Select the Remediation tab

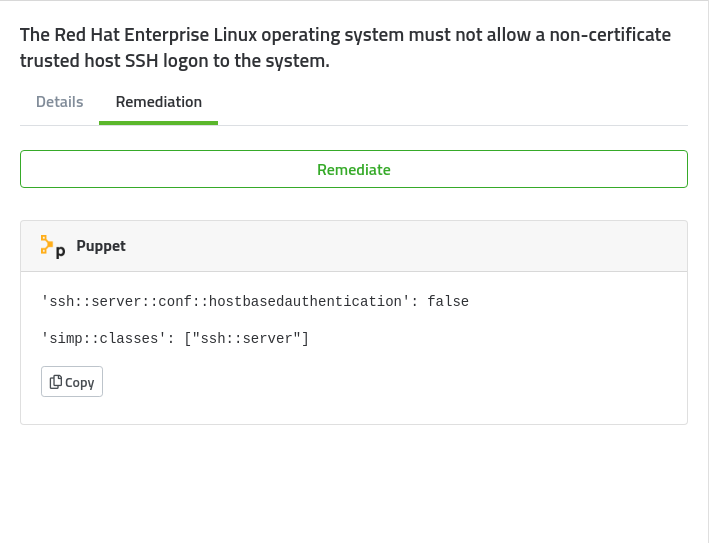tap(158, 102)
